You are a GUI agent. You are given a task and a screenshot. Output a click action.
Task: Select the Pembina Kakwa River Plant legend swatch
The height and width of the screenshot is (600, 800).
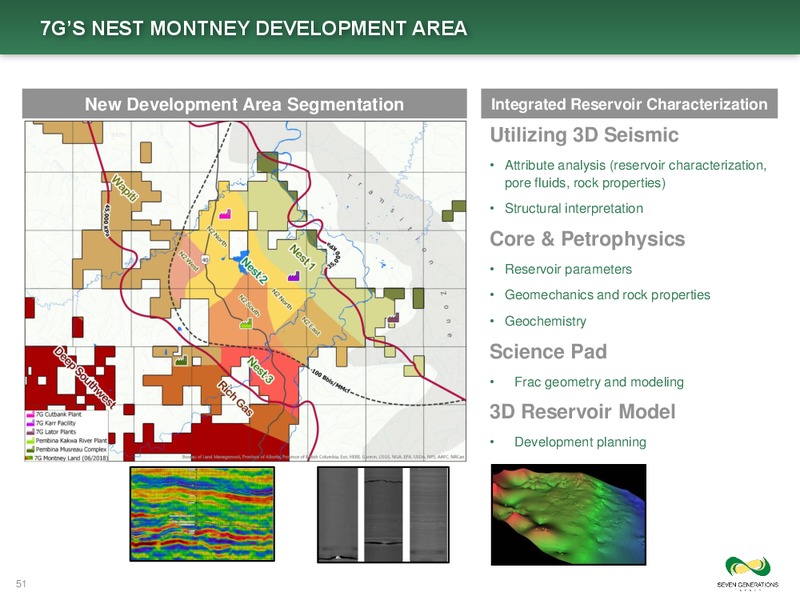tap(30, 440)
